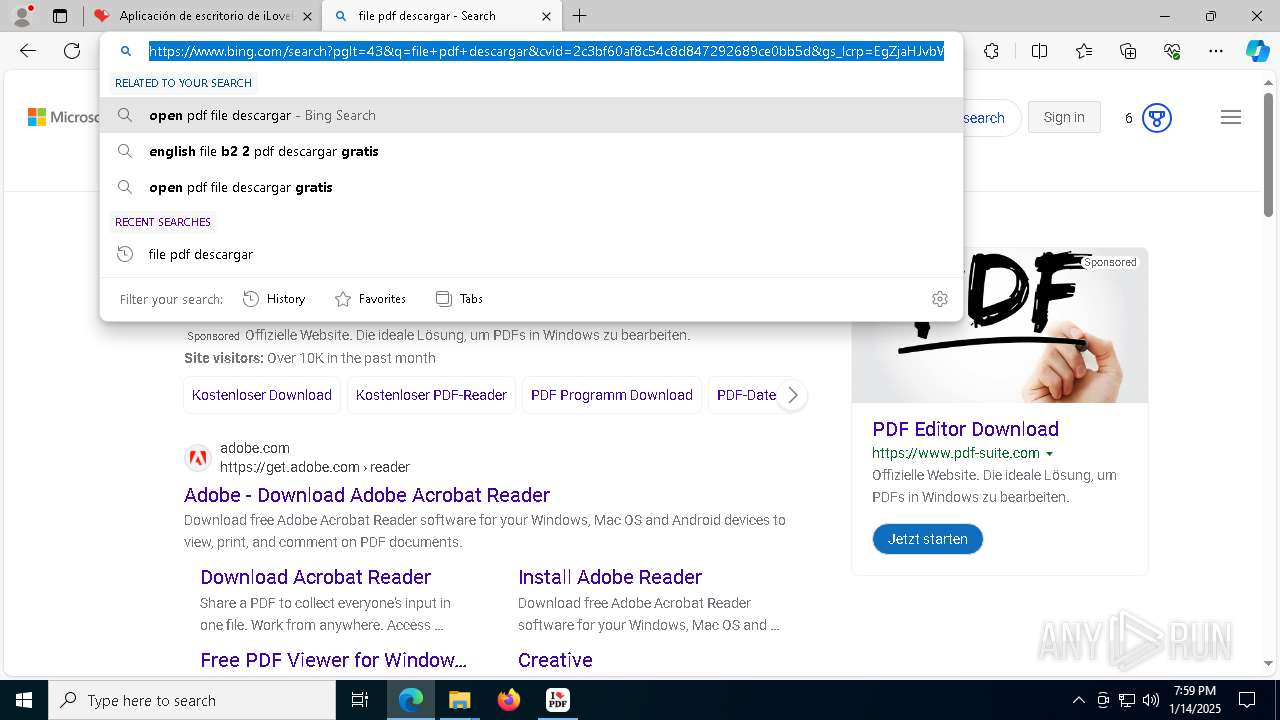Image resolution: width=1280 pixels, height=720 pixels.
Task: Click Jetzt starten button
Action: pyautogui.click(x=928, y=539)
